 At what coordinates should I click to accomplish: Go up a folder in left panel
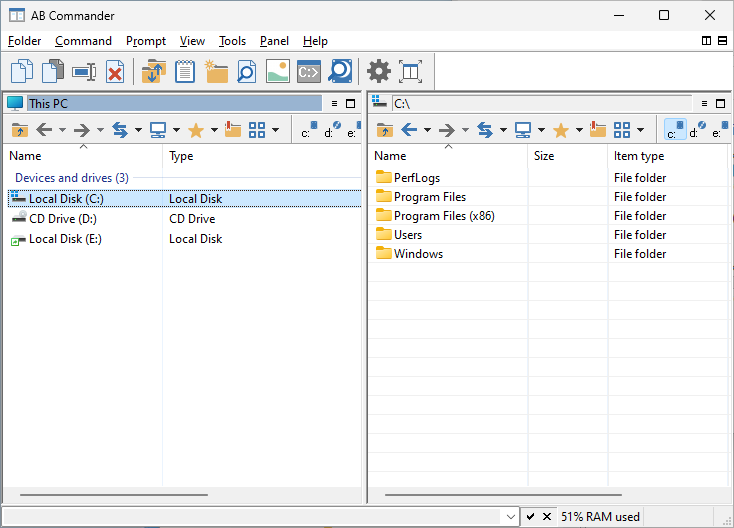point(20,130)
